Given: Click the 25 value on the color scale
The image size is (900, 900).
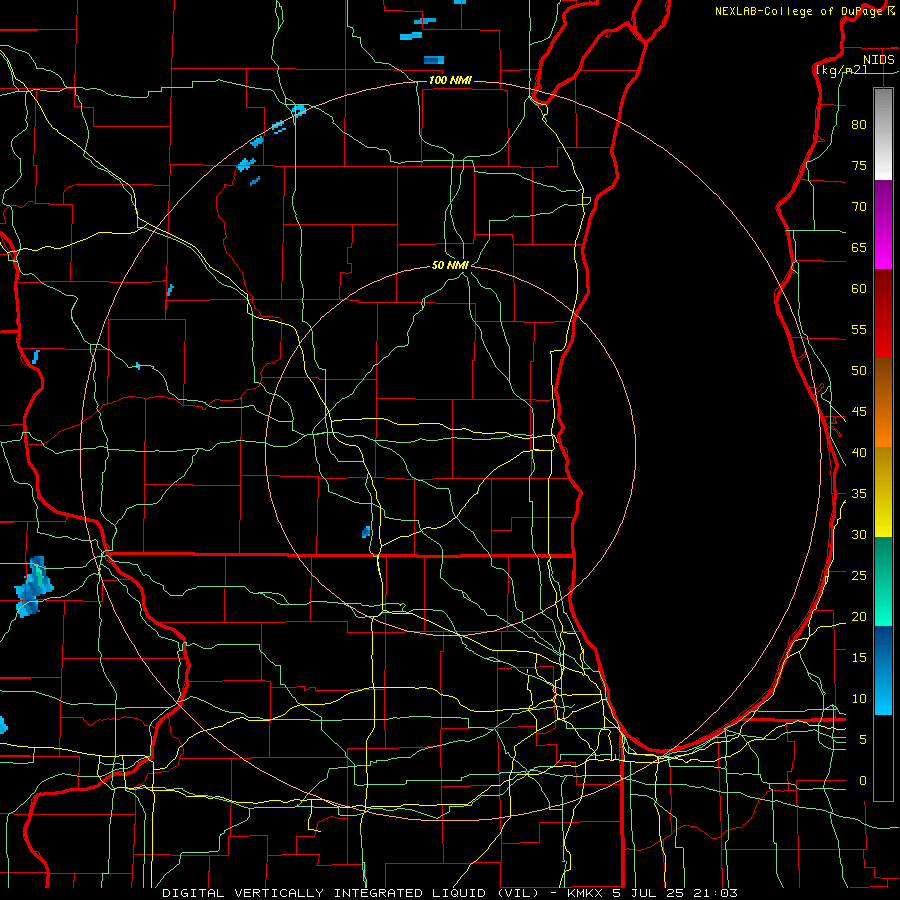Looking at the screenshot, I should (x=859, y=575).
